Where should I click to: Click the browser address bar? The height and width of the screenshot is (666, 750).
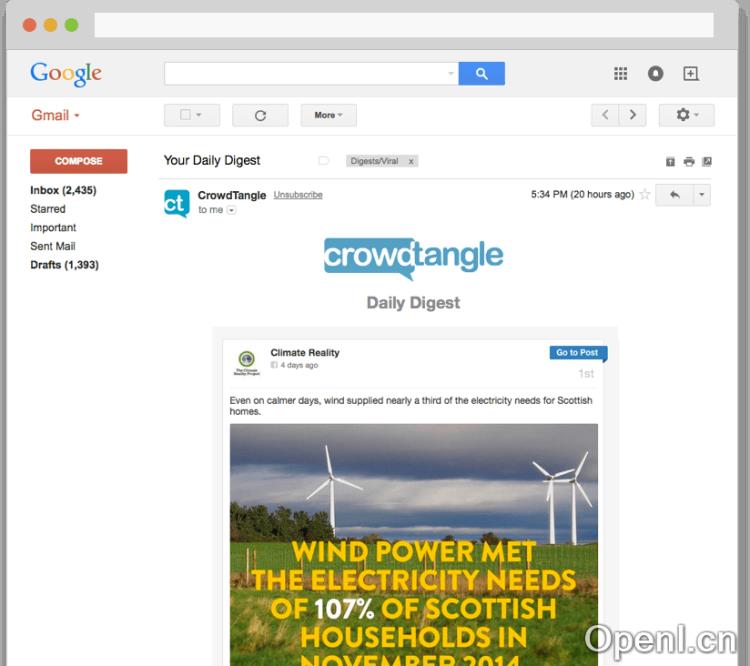404,25
